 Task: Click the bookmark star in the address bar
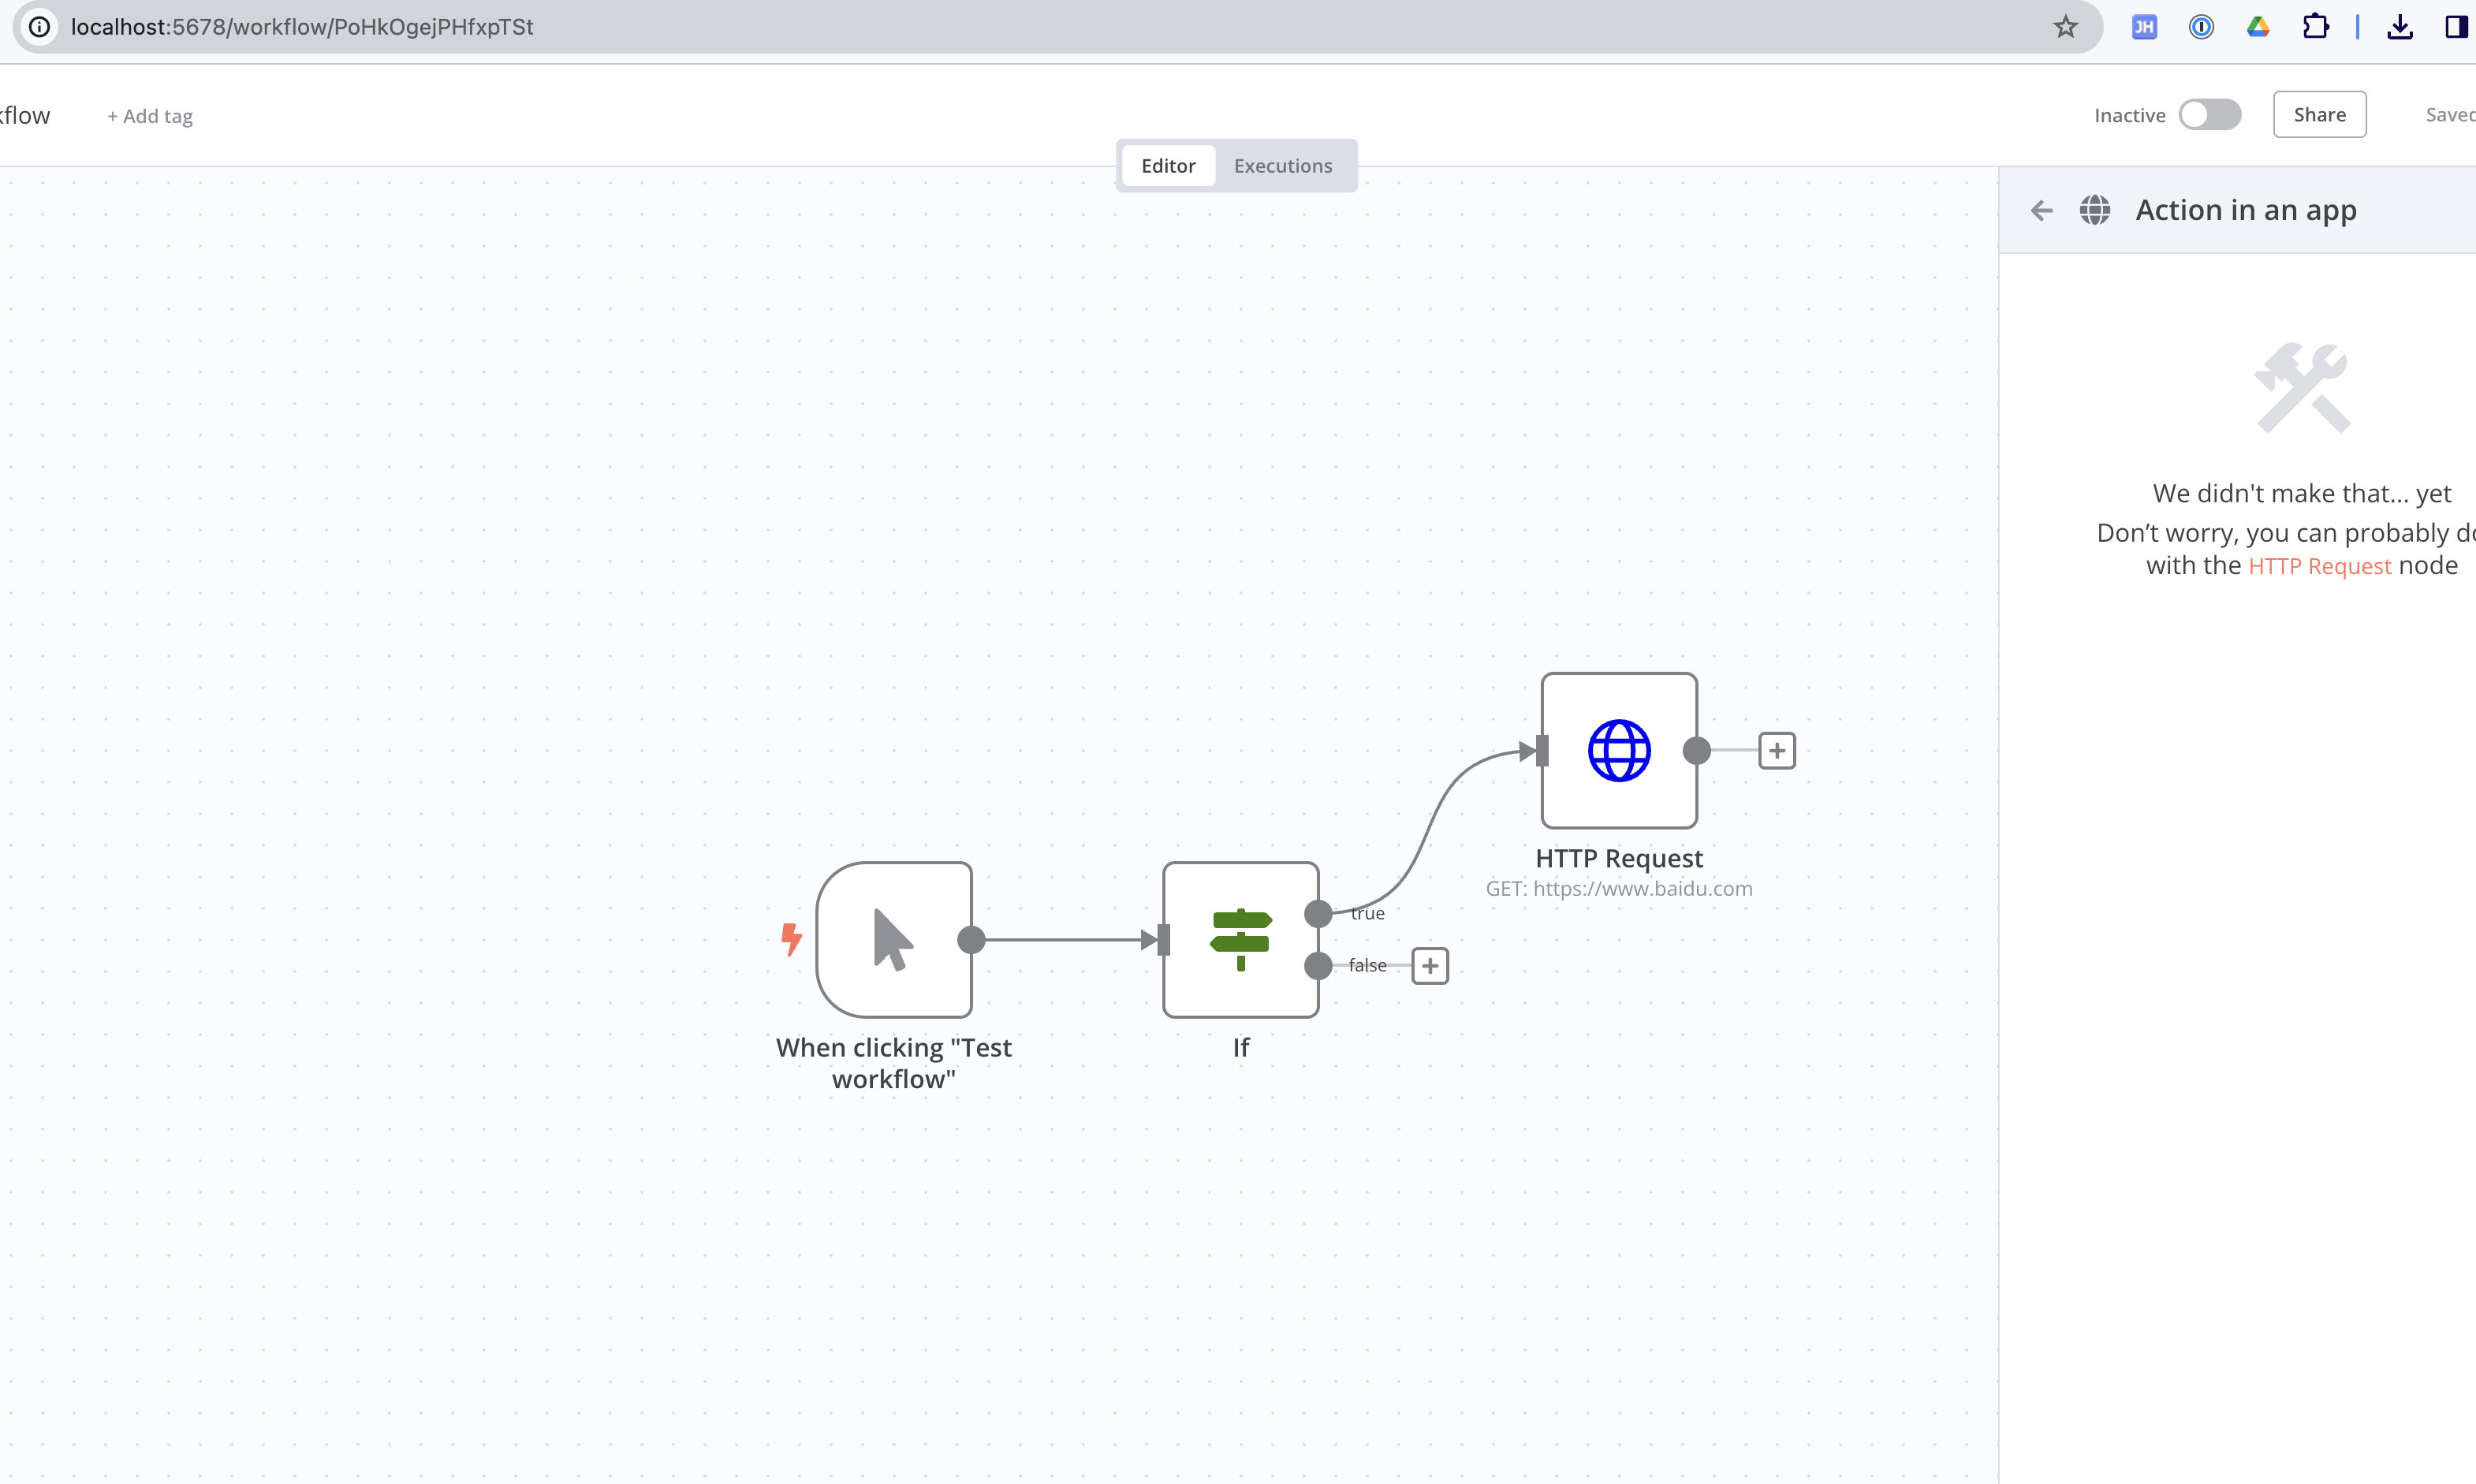click(x=2064, y=27)
